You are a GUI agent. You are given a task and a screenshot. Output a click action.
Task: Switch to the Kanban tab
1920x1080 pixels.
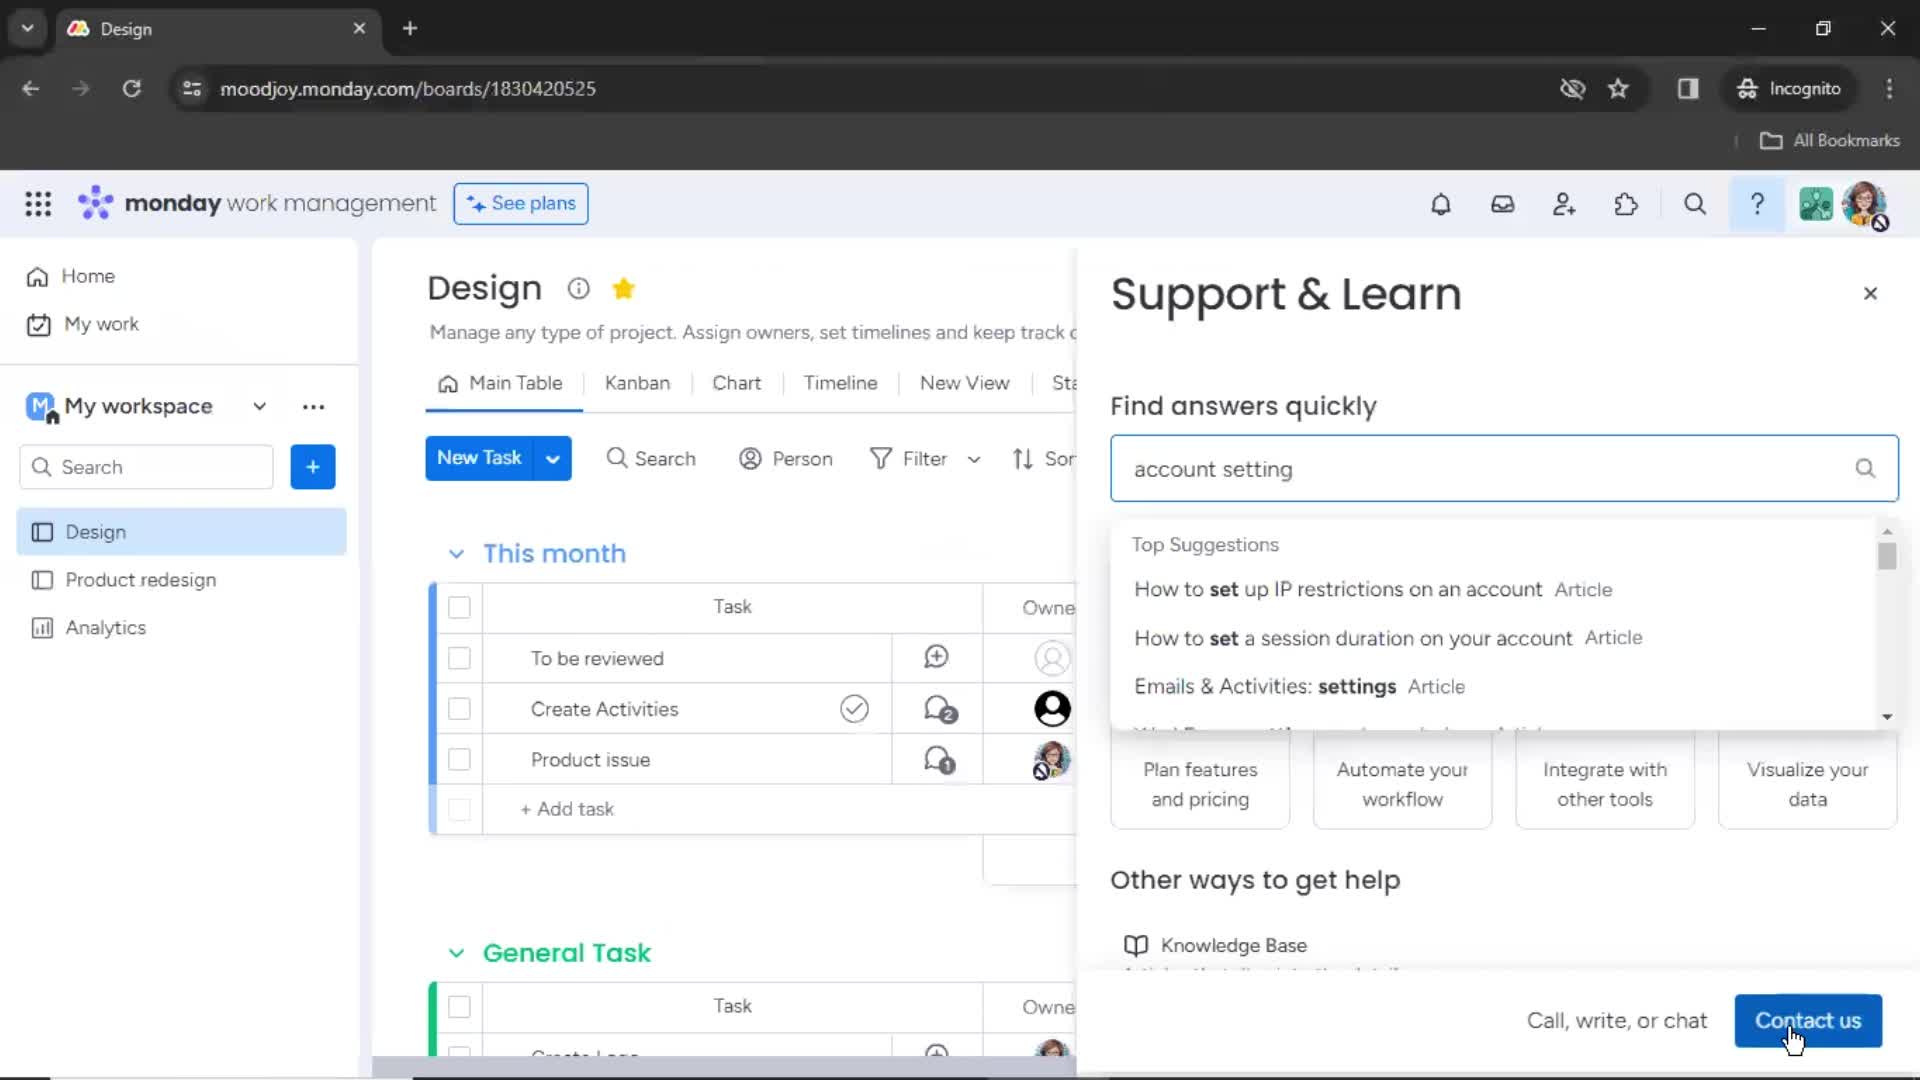[638, 382]
